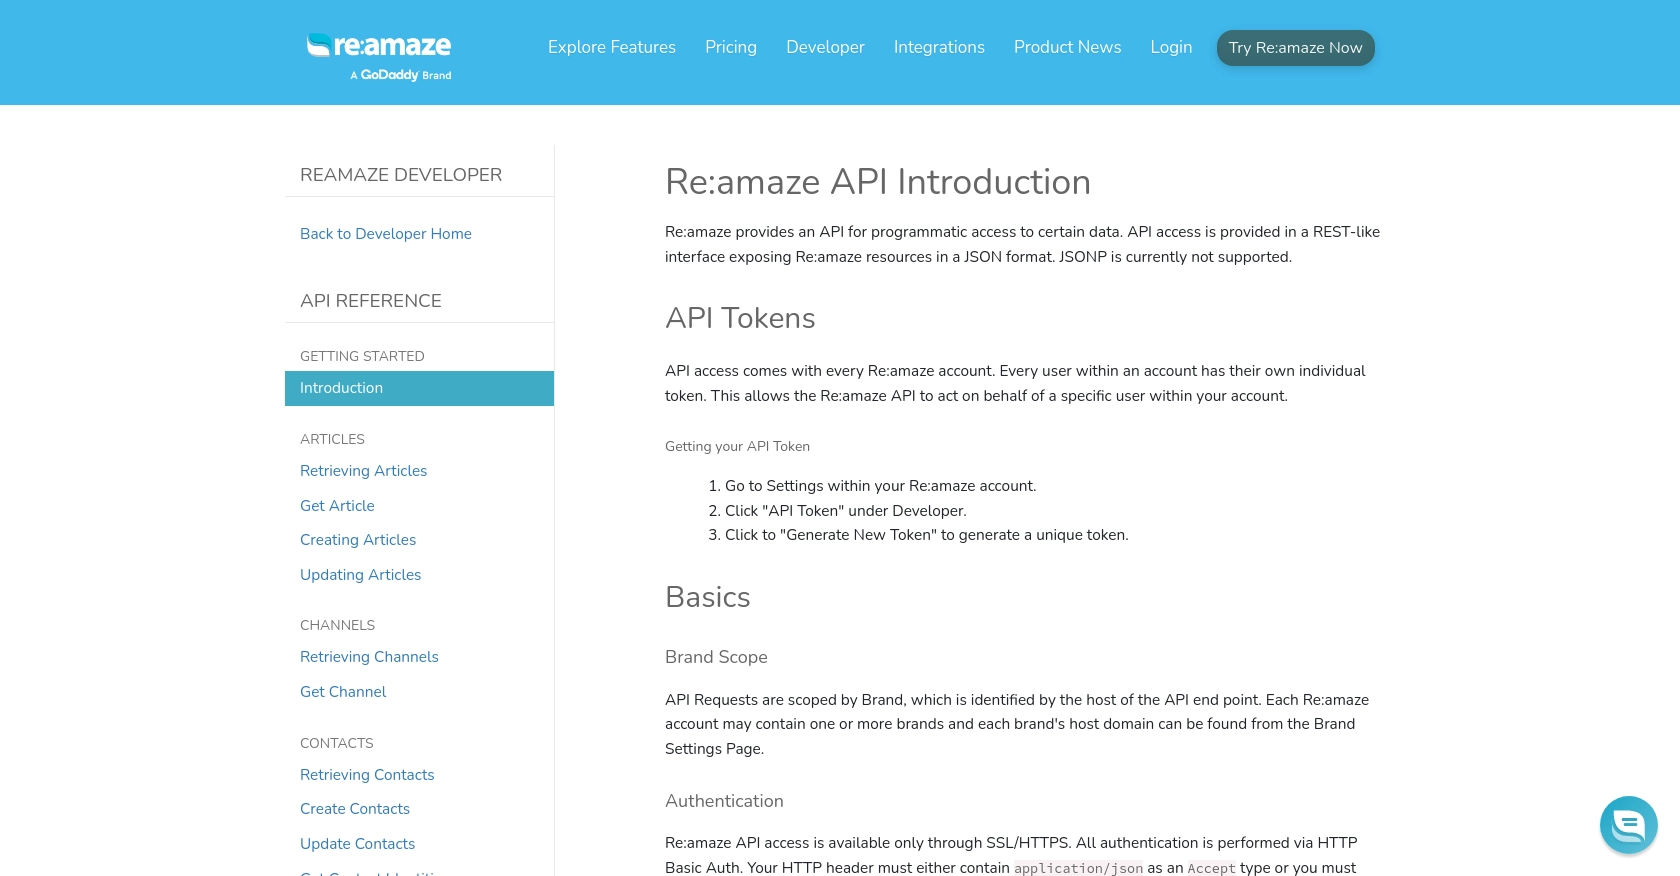Go to Pricing page
The height and width of the screenshot is (876, 1680).
tap(731, 47)
